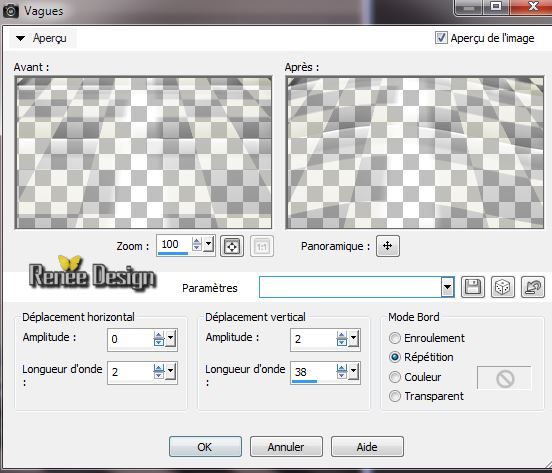Click the randomize parameters dice icon

pos(503,287)
